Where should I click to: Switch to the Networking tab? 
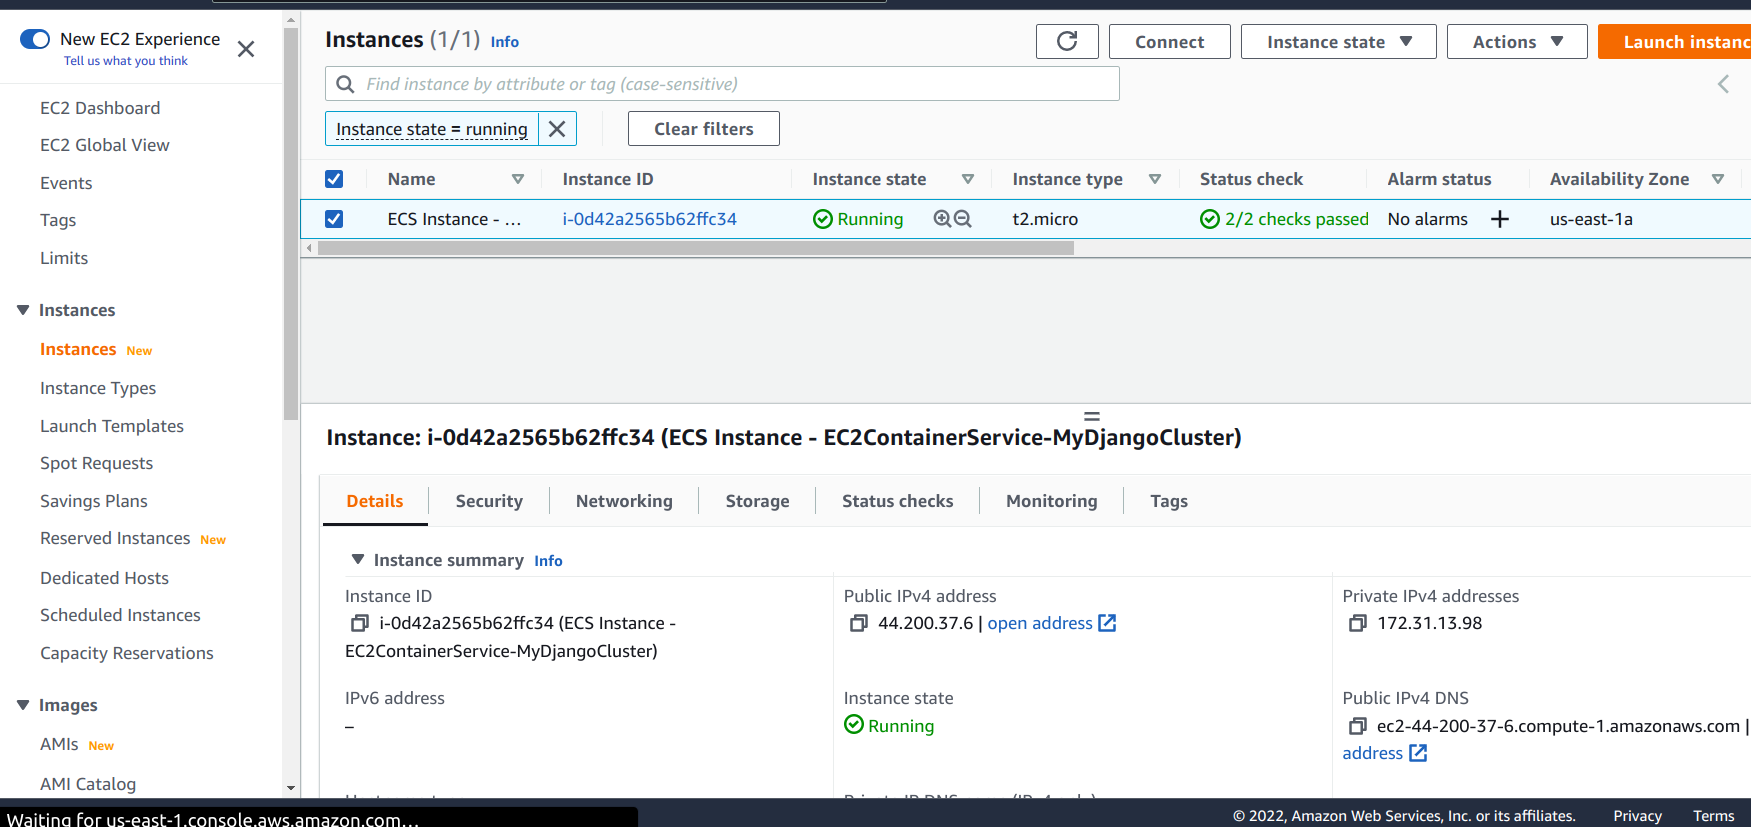click(624, 501)
